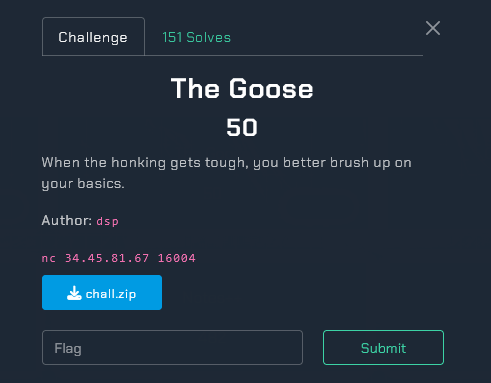
Task: Click the chall.zip filename text
Action: pyautogui.click(x=111, y=294)
